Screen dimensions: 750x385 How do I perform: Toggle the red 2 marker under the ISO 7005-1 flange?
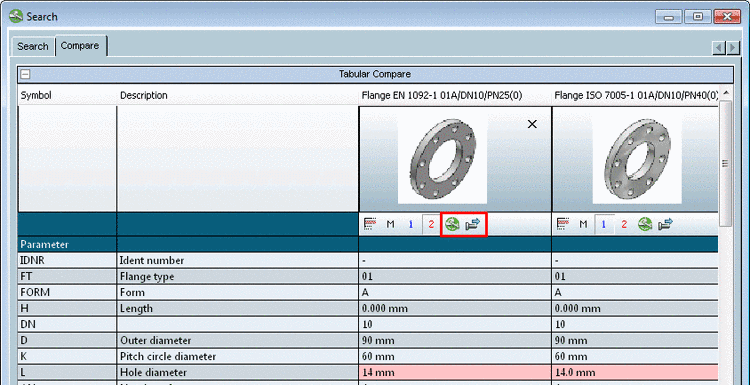pos(624,224)
